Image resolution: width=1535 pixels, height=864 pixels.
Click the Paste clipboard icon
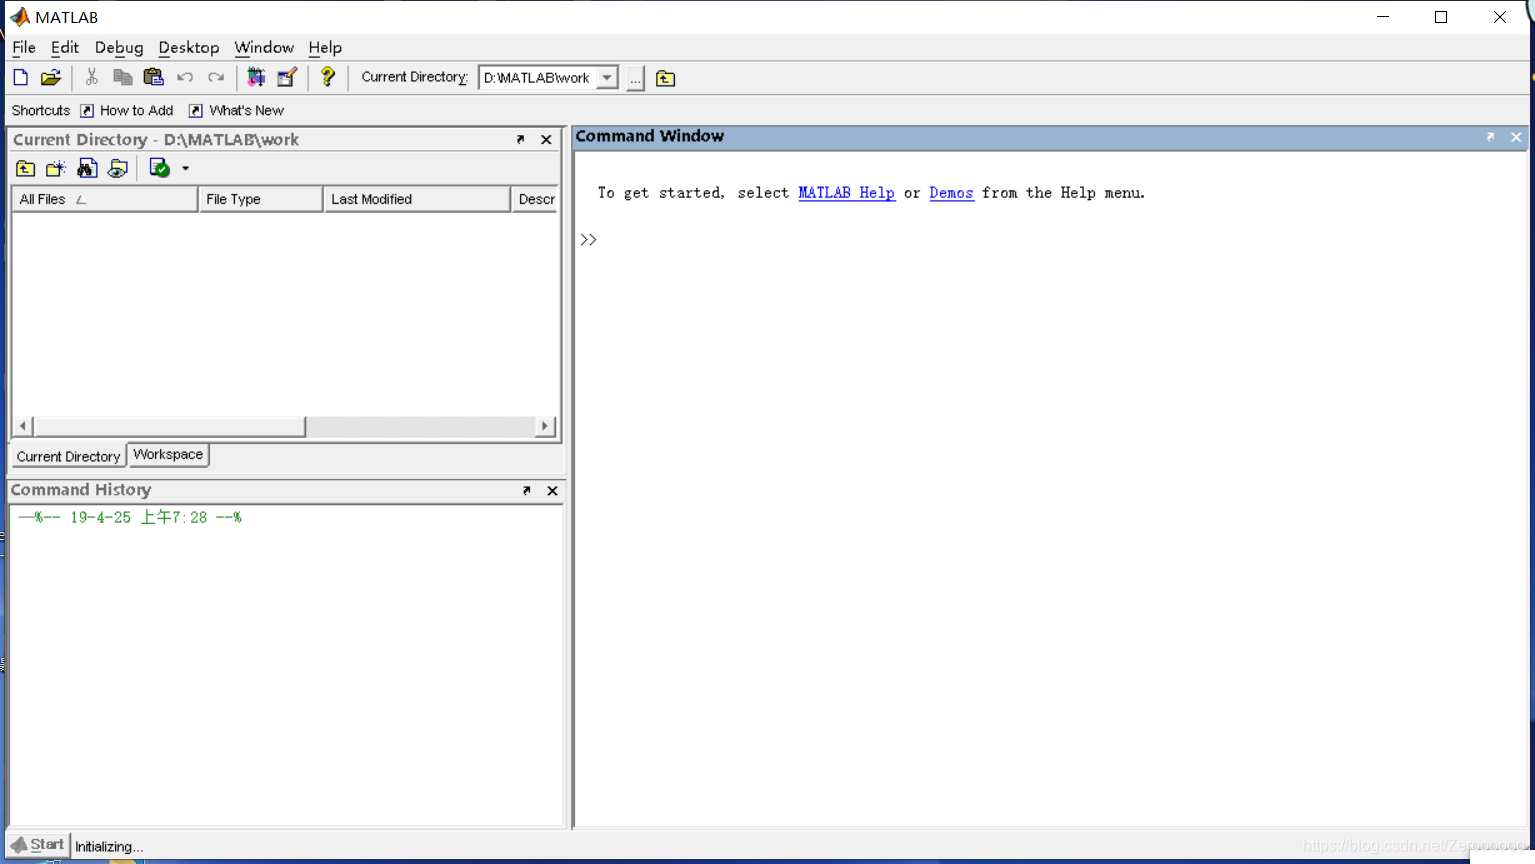(x=153, y=77)
